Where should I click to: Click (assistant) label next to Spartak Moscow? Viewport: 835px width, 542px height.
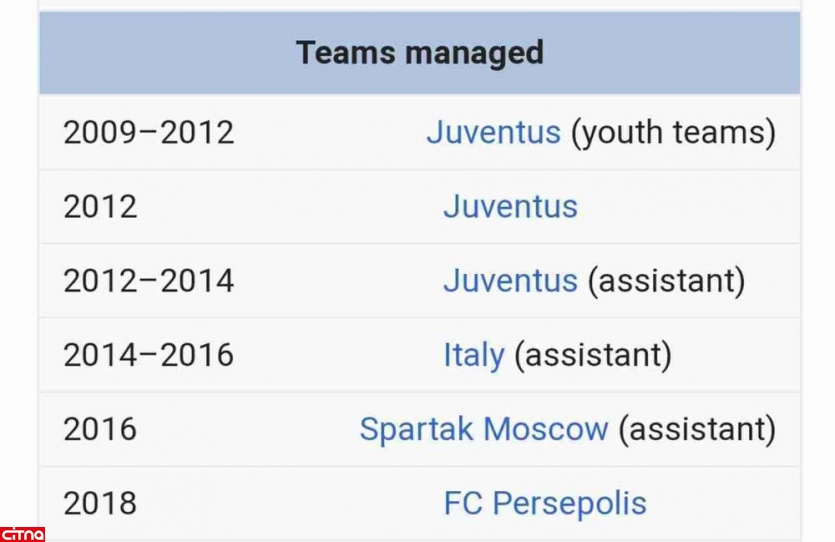tap(696, 428)
